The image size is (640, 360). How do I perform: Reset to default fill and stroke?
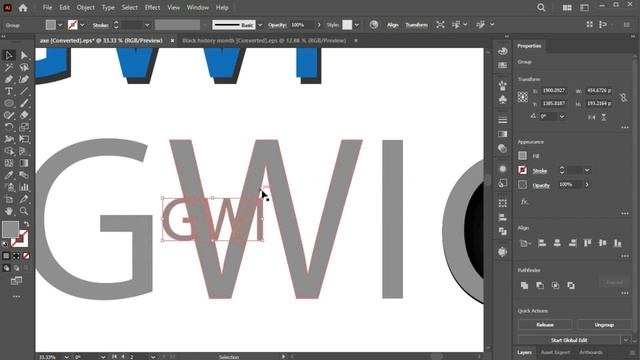[5, 244]
